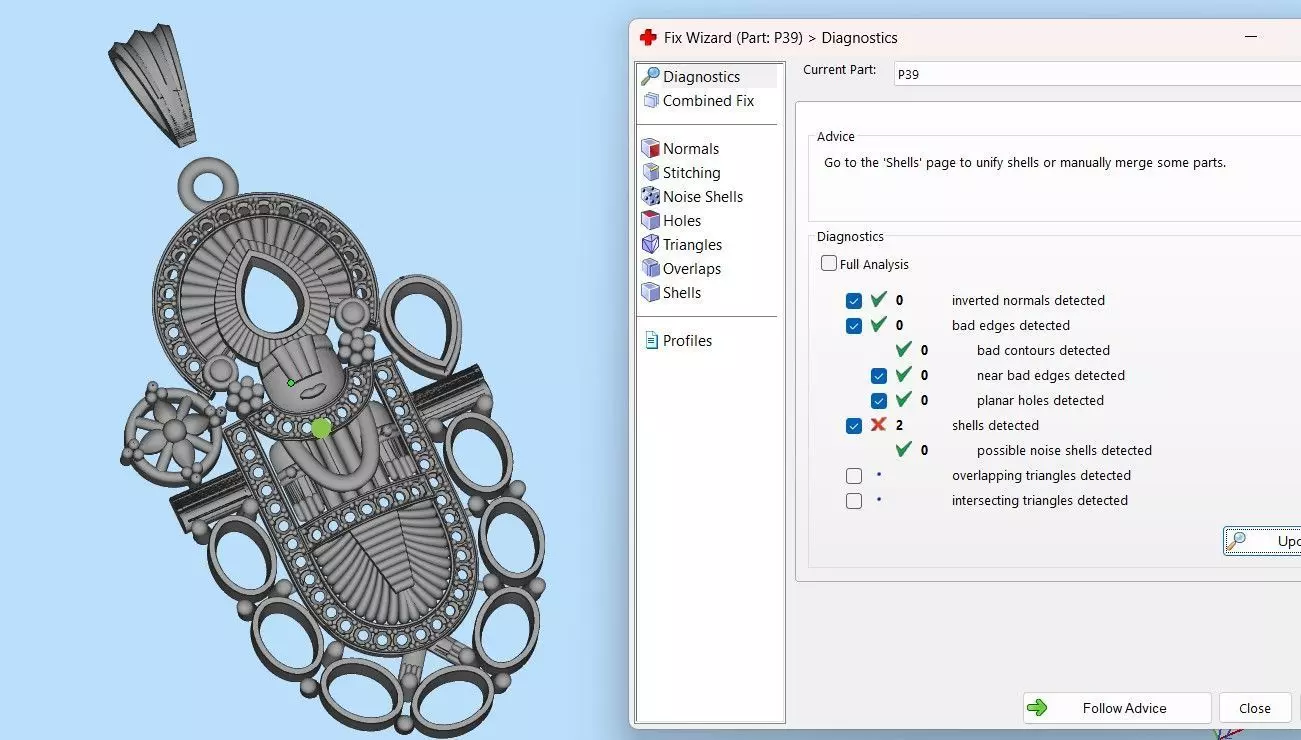This screenshot has height=740, width=1301.
Task: Click the Follow Advice button
Action: (1117, 708)
